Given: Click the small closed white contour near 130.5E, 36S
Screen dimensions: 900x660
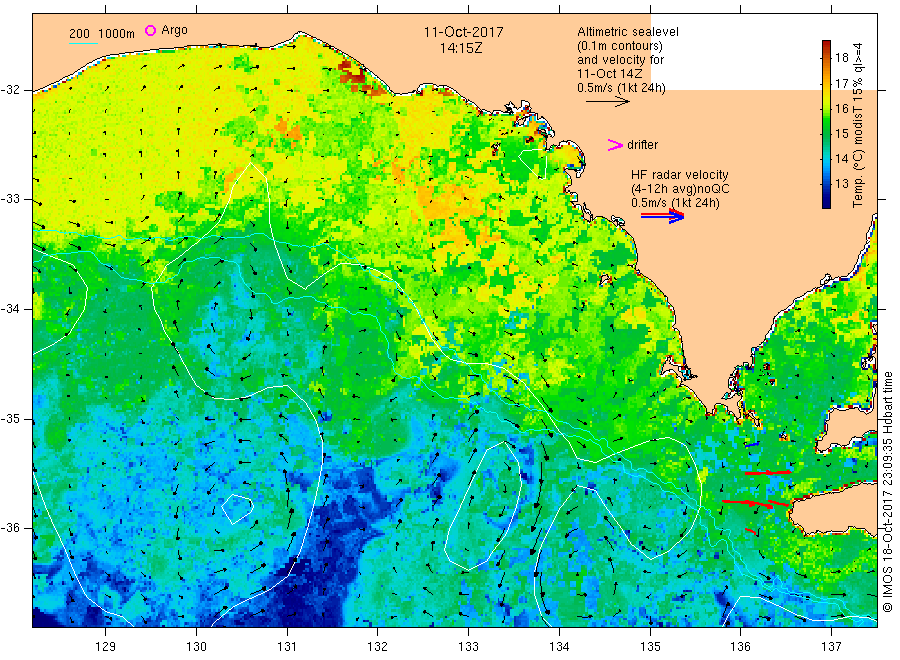Looking at the screenshot, I should 237,509.
